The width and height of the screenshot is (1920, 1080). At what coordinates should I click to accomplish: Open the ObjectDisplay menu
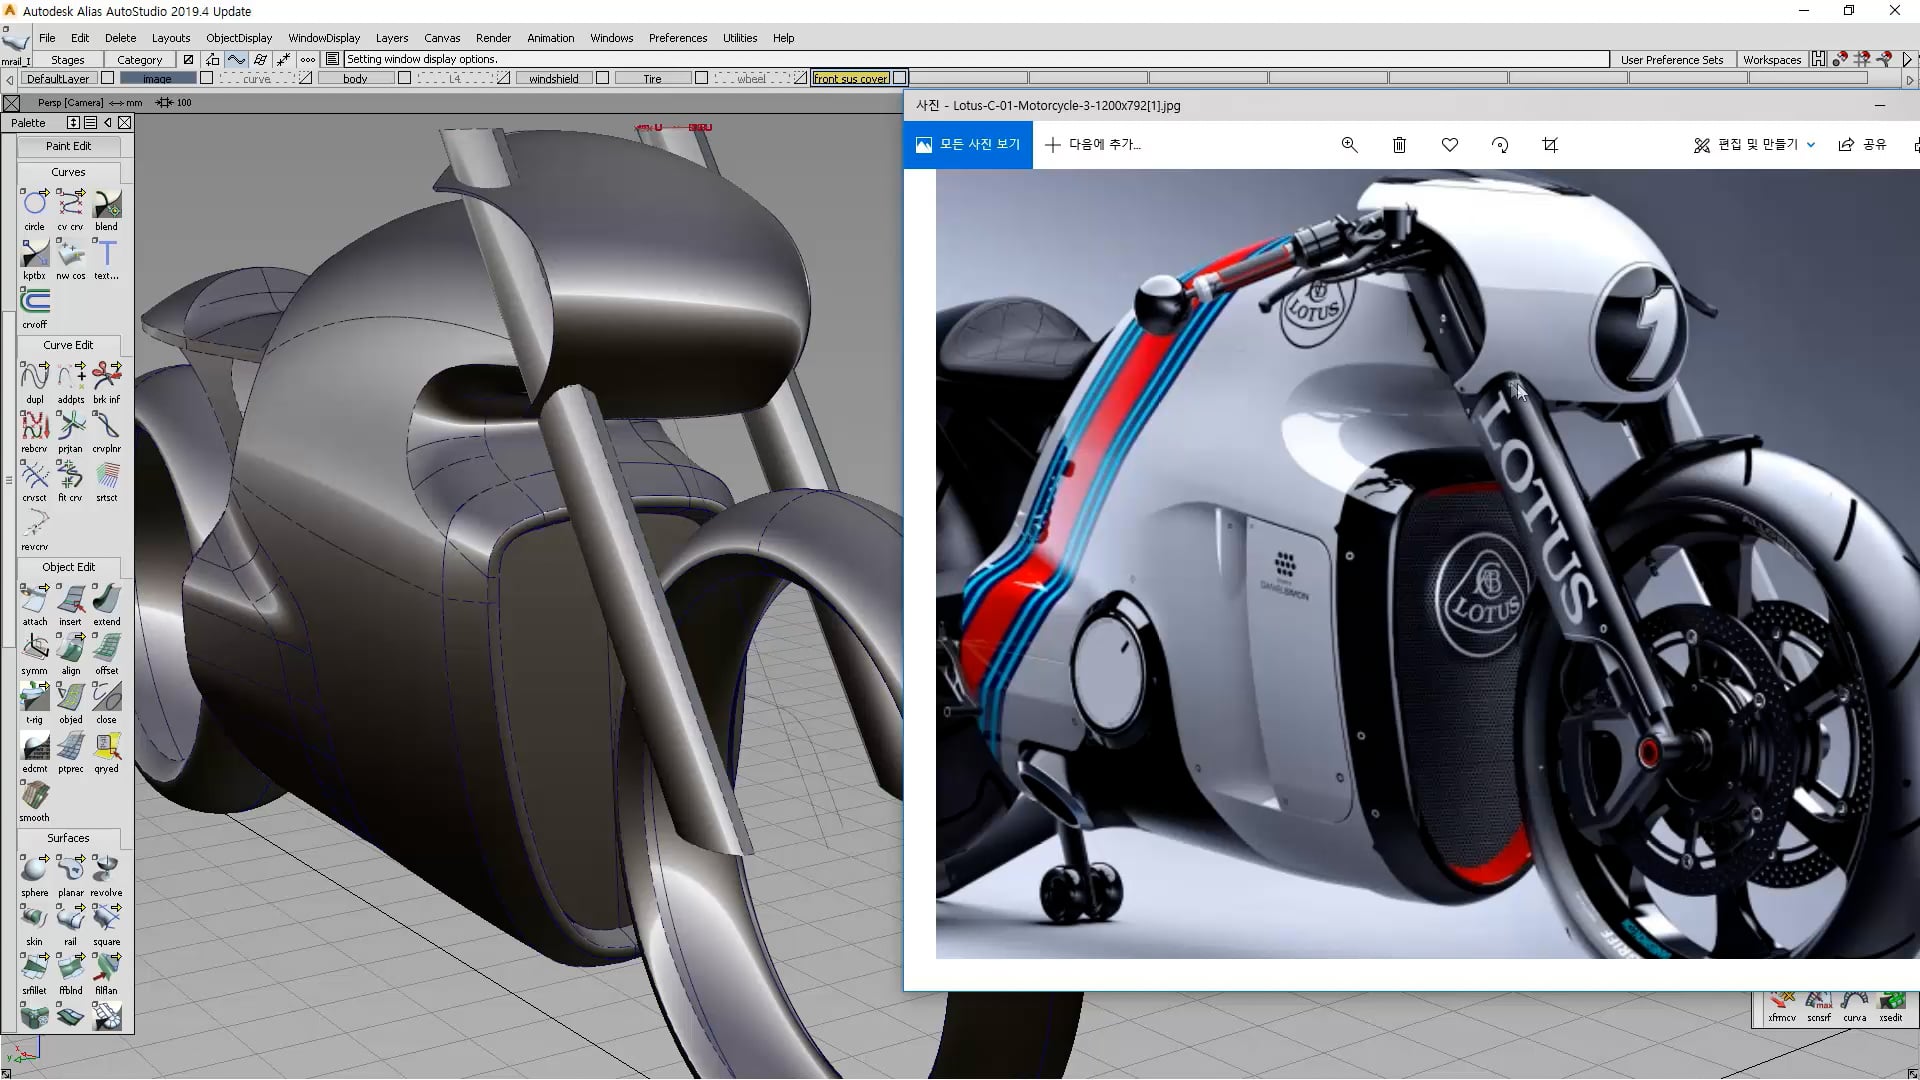click(x=239, y=38)
